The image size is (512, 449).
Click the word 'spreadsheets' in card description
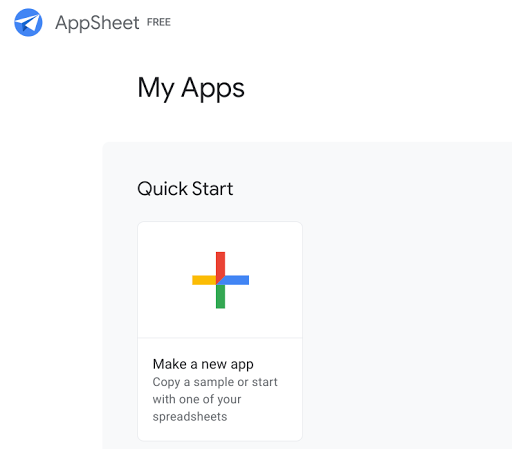coord(190,417)
